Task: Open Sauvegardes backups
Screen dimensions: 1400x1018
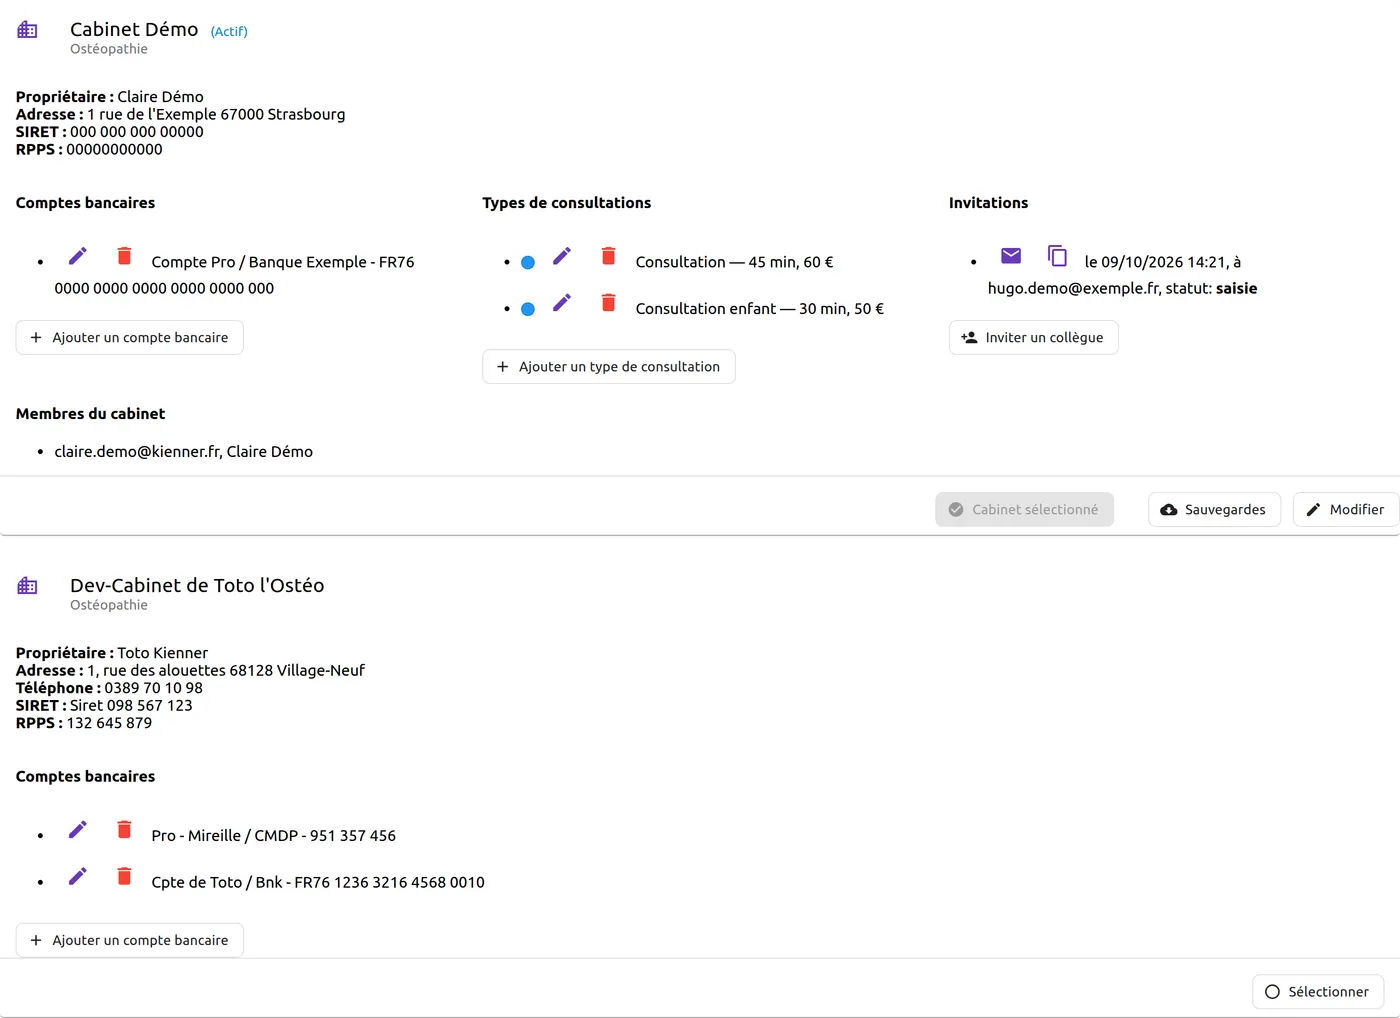Action: [x=1214, y=509]
